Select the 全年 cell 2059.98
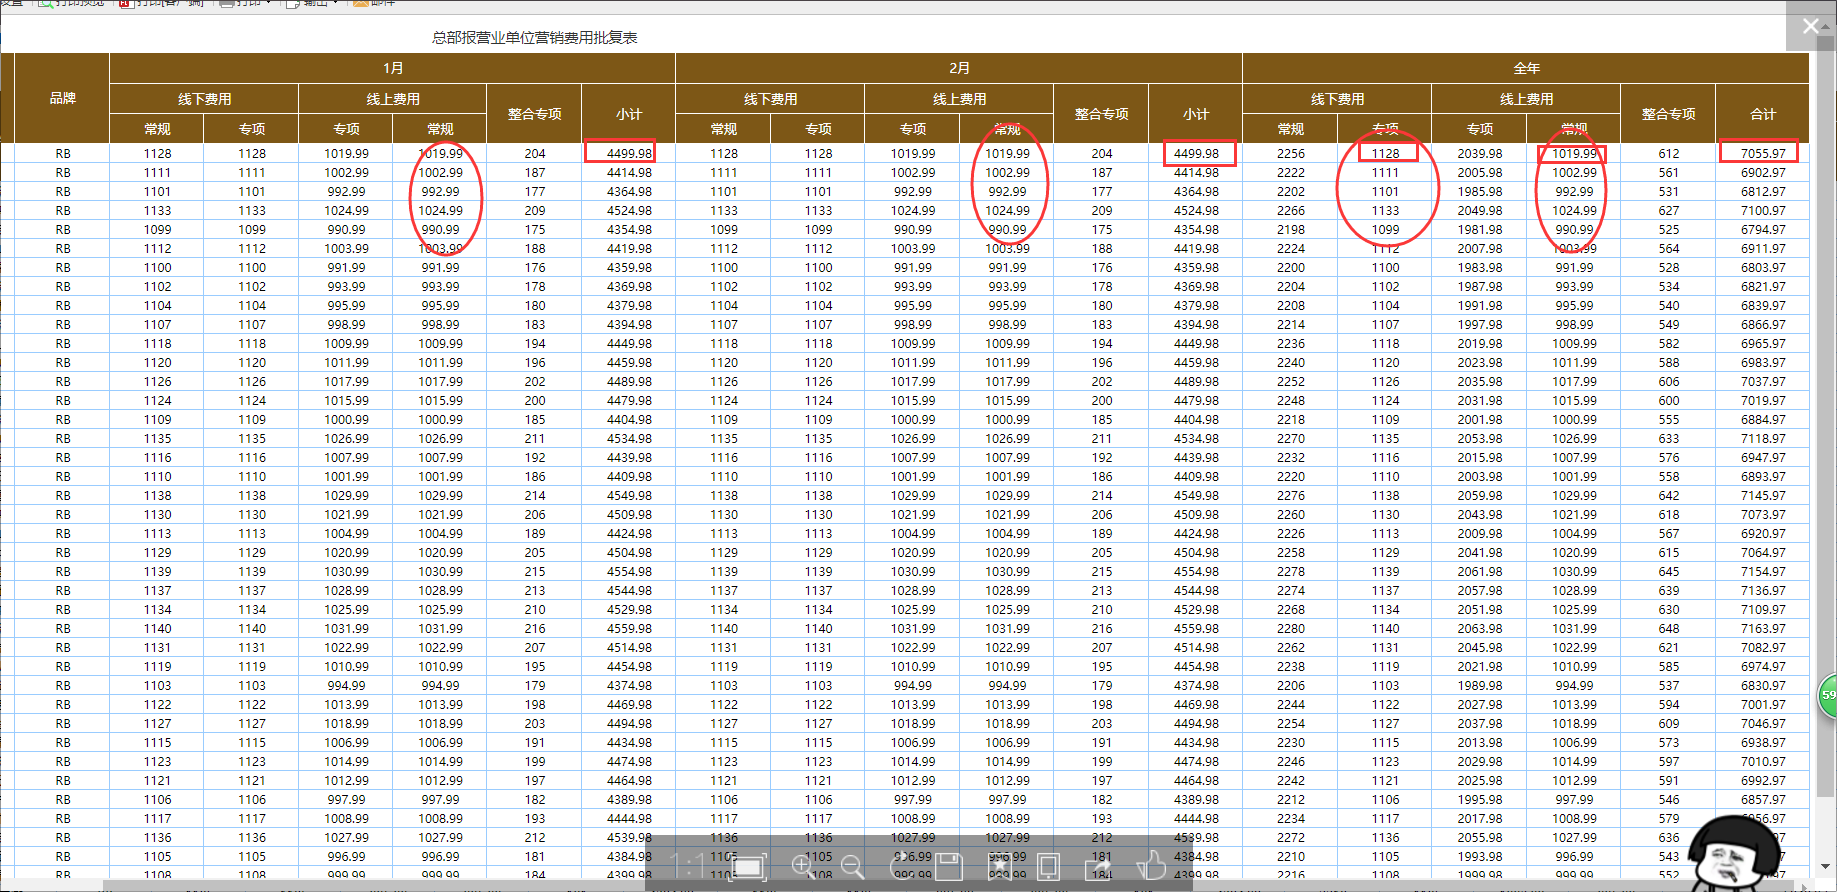1837x892 pixels. tap(1479, 496)
